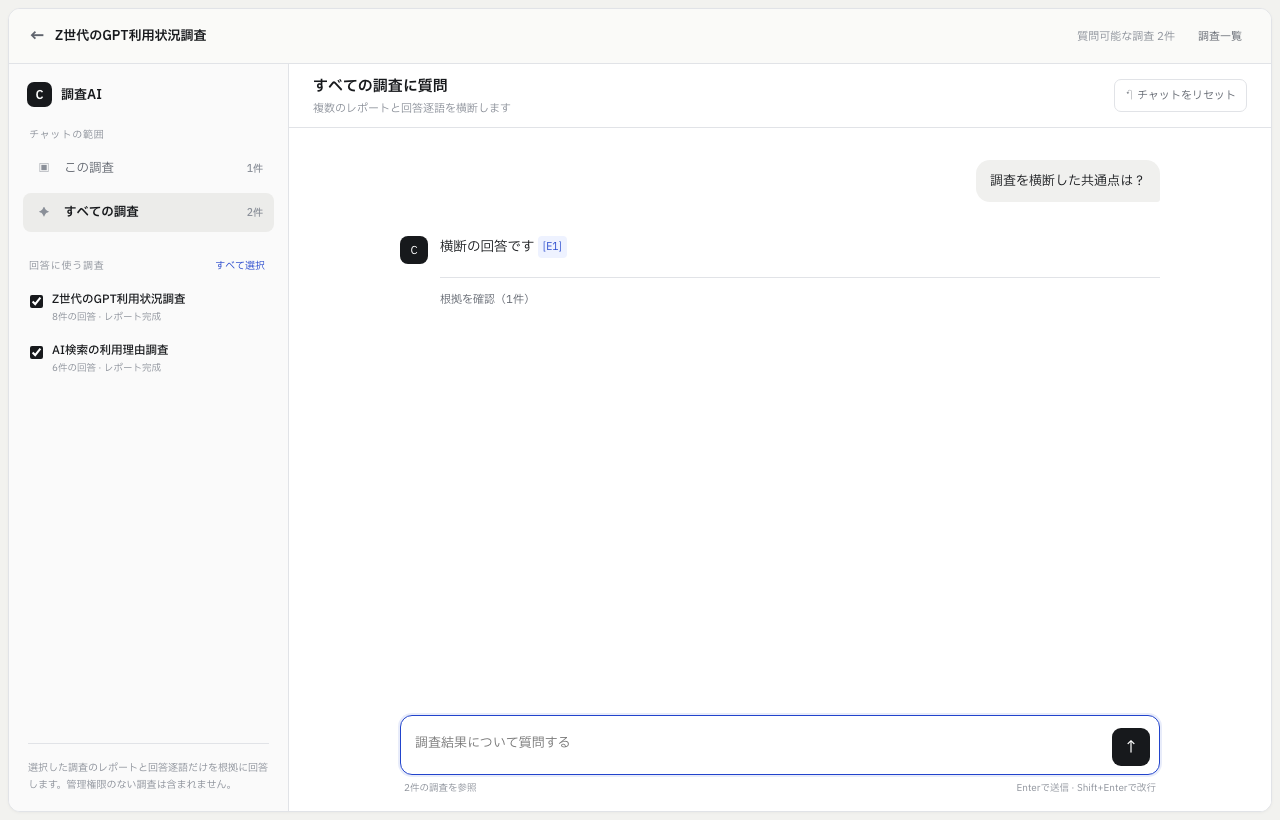Click the 横断の回答です answer text
The image size is (1280, 820).
(487, 246)
